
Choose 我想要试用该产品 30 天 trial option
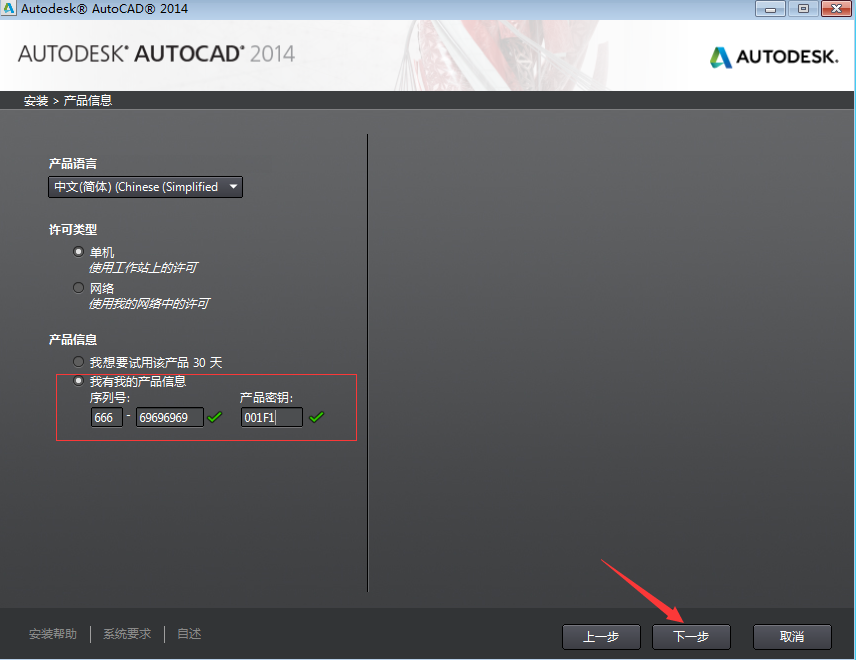click(x=79, y=362)
